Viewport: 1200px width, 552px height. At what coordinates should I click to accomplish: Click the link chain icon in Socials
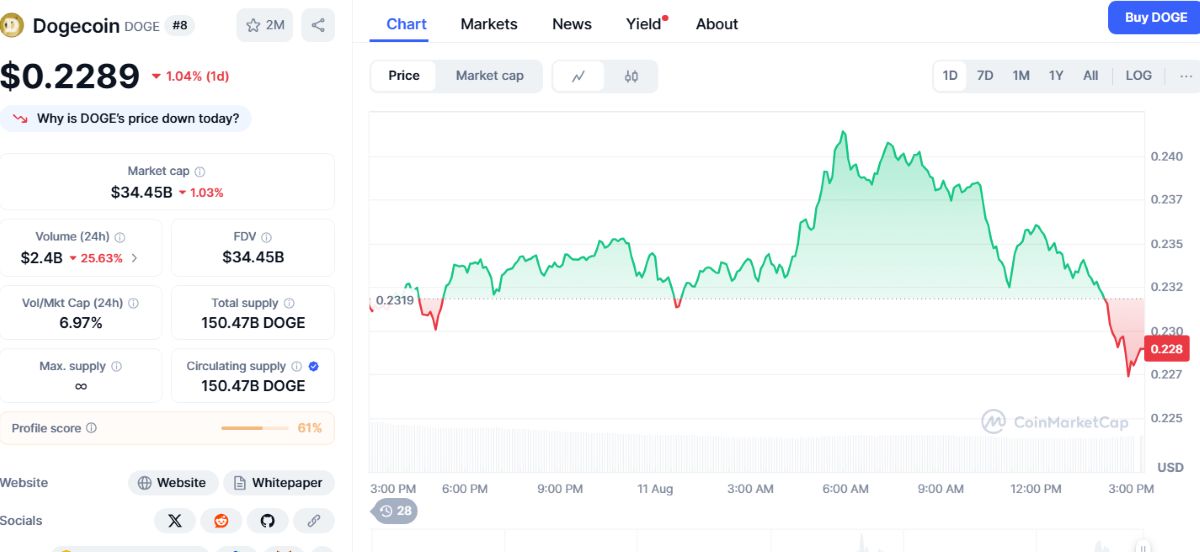[313, 521]
